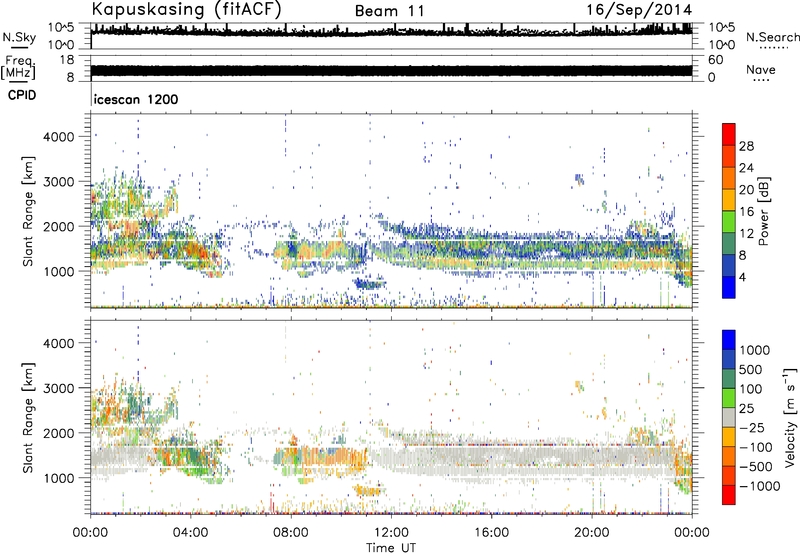Click the light green 25–100 Velocity segment

point(729,398)
